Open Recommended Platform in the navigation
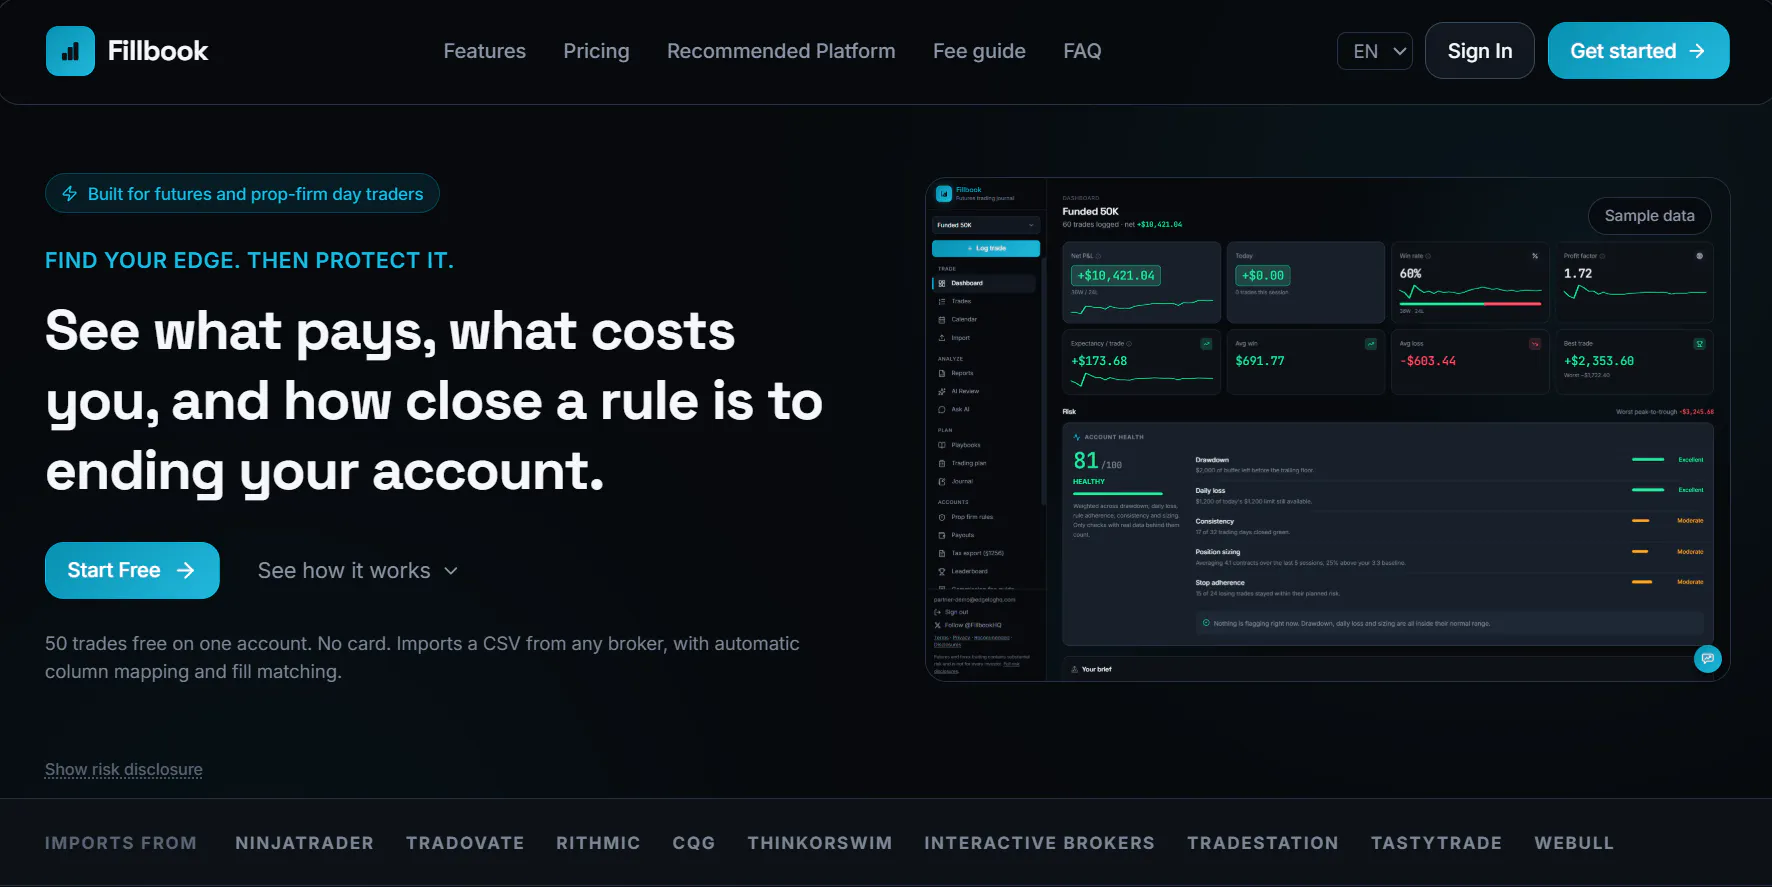1772x887 pixels. pos(781,51)
